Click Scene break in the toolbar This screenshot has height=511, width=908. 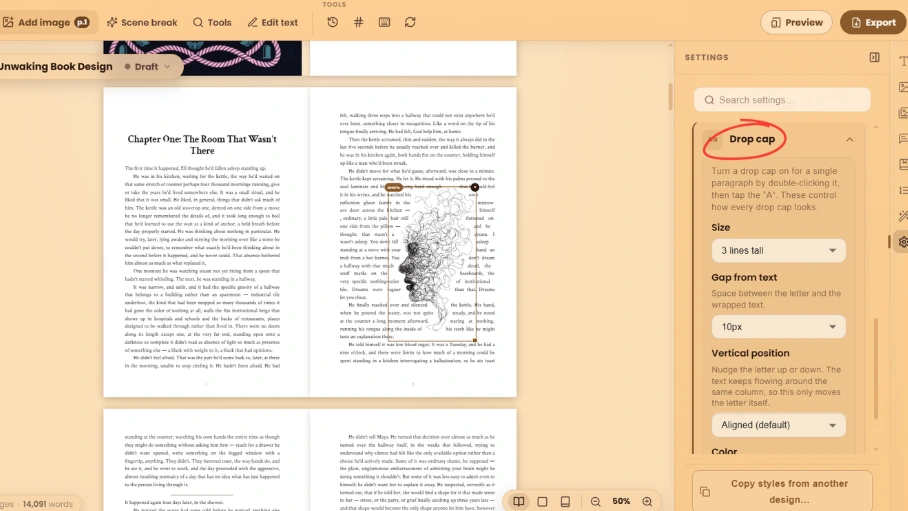coord(142,23)
